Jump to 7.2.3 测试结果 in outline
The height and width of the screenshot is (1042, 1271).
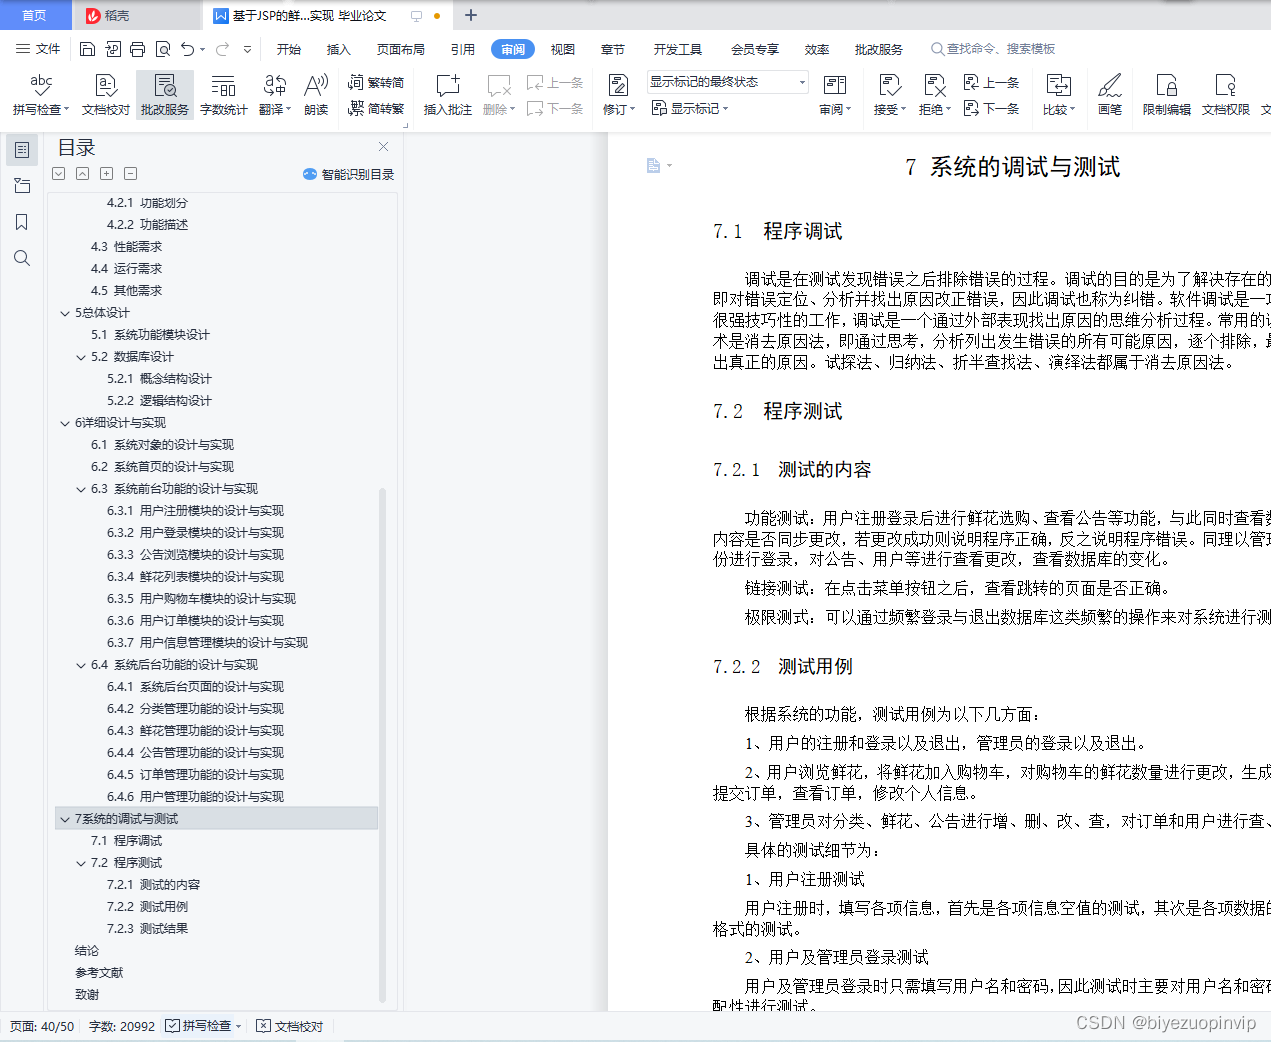[x=147, y=929]
